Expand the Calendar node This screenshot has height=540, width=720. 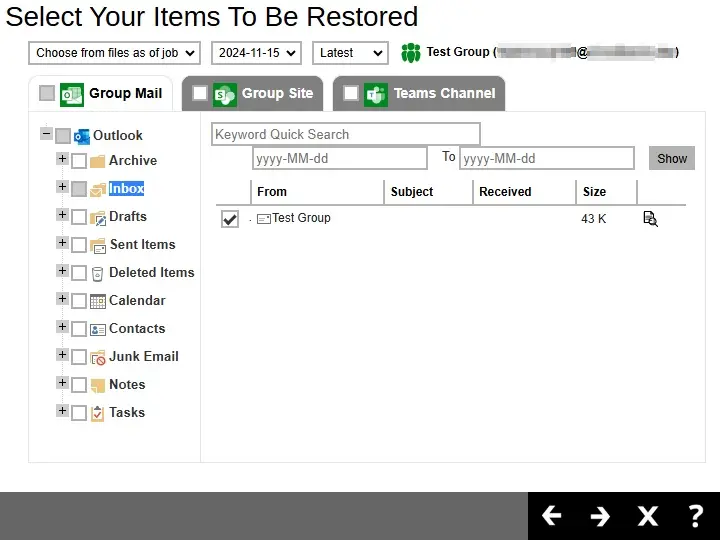click(62, 299)
